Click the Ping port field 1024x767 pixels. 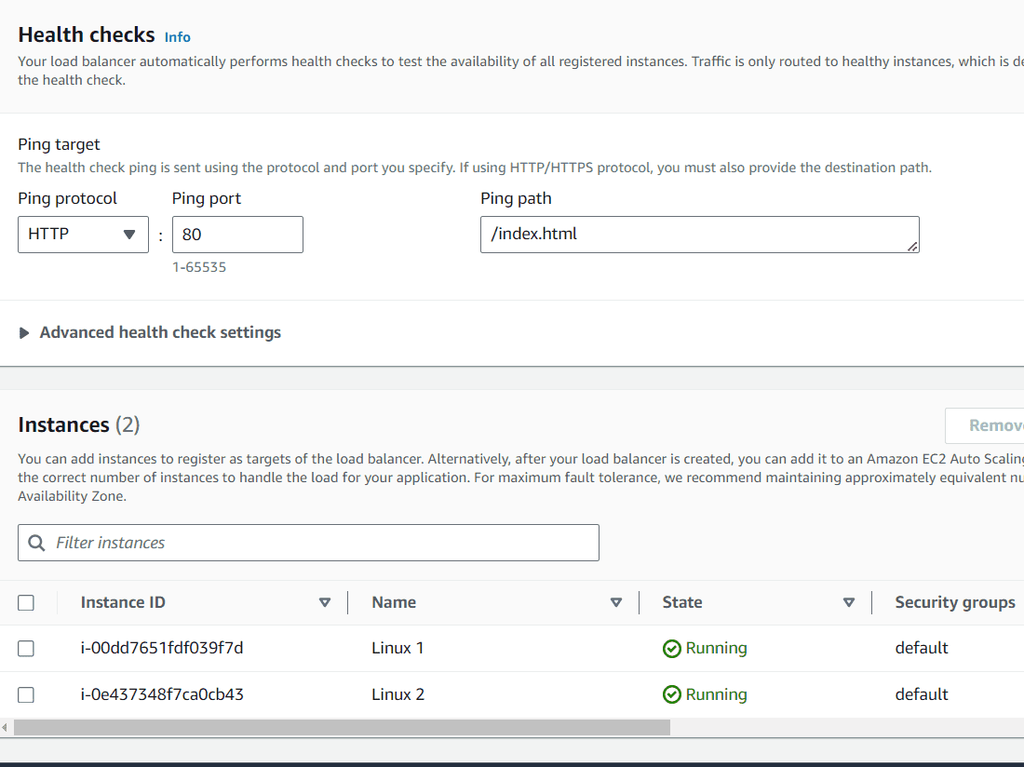click(237, 235)
